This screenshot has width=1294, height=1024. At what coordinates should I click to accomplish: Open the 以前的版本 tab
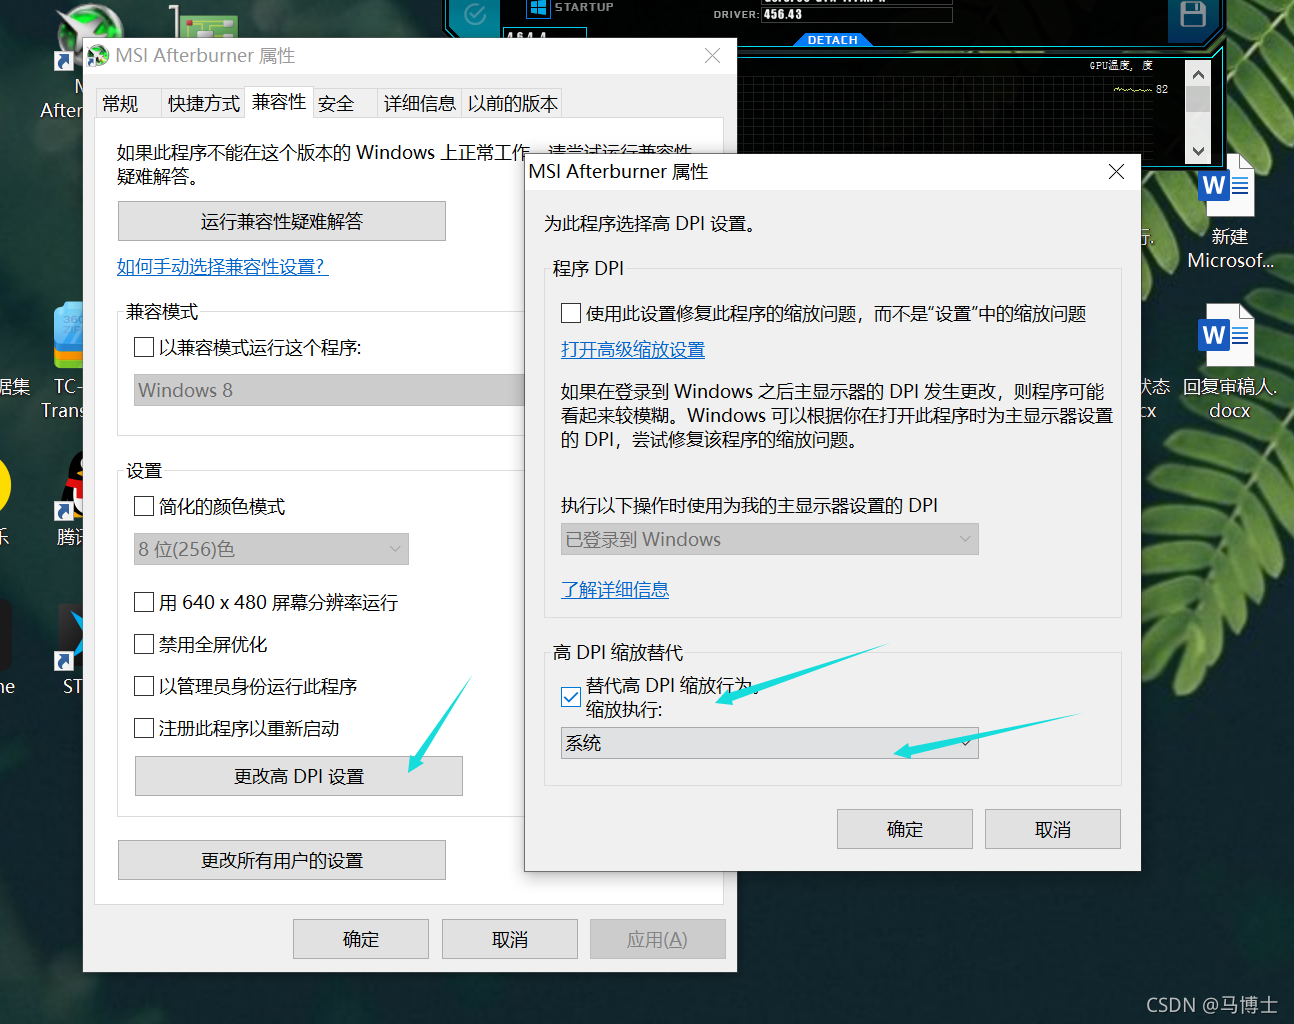pyautogui.click(x=512, y=104)
